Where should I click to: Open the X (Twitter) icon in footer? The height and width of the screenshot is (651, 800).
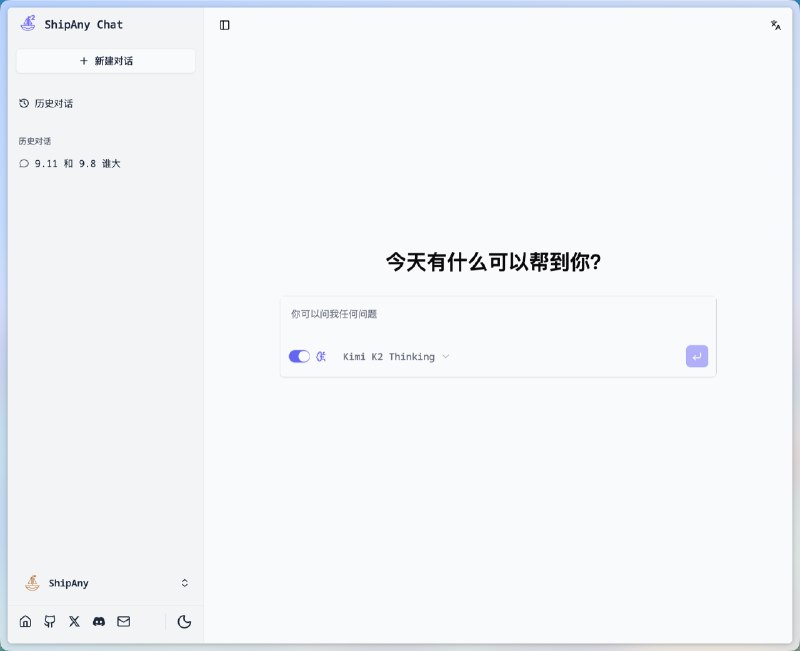click(74, 621)
